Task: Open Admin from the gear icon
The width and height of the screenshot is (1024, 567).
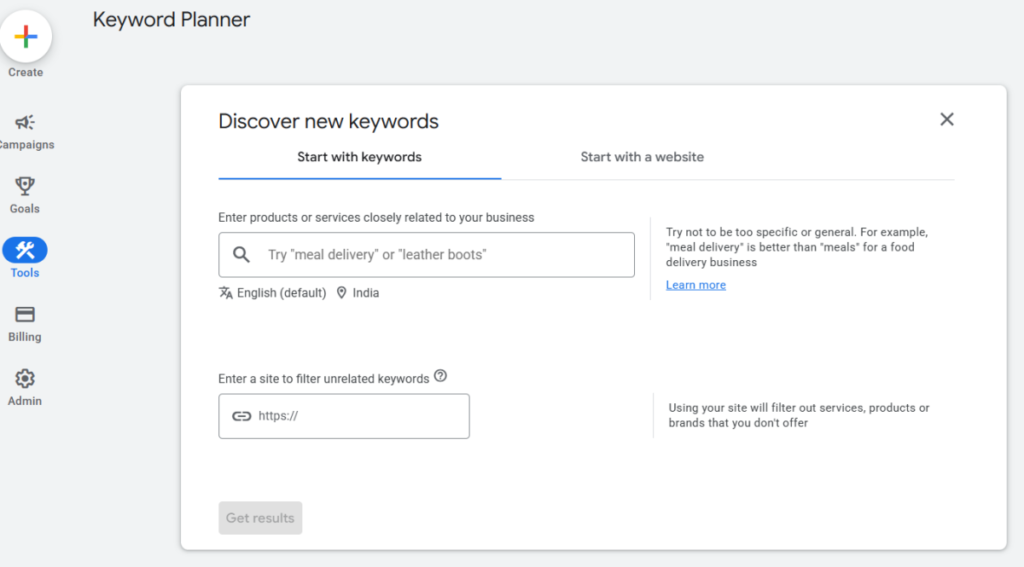Action: (x=25, y=378)
